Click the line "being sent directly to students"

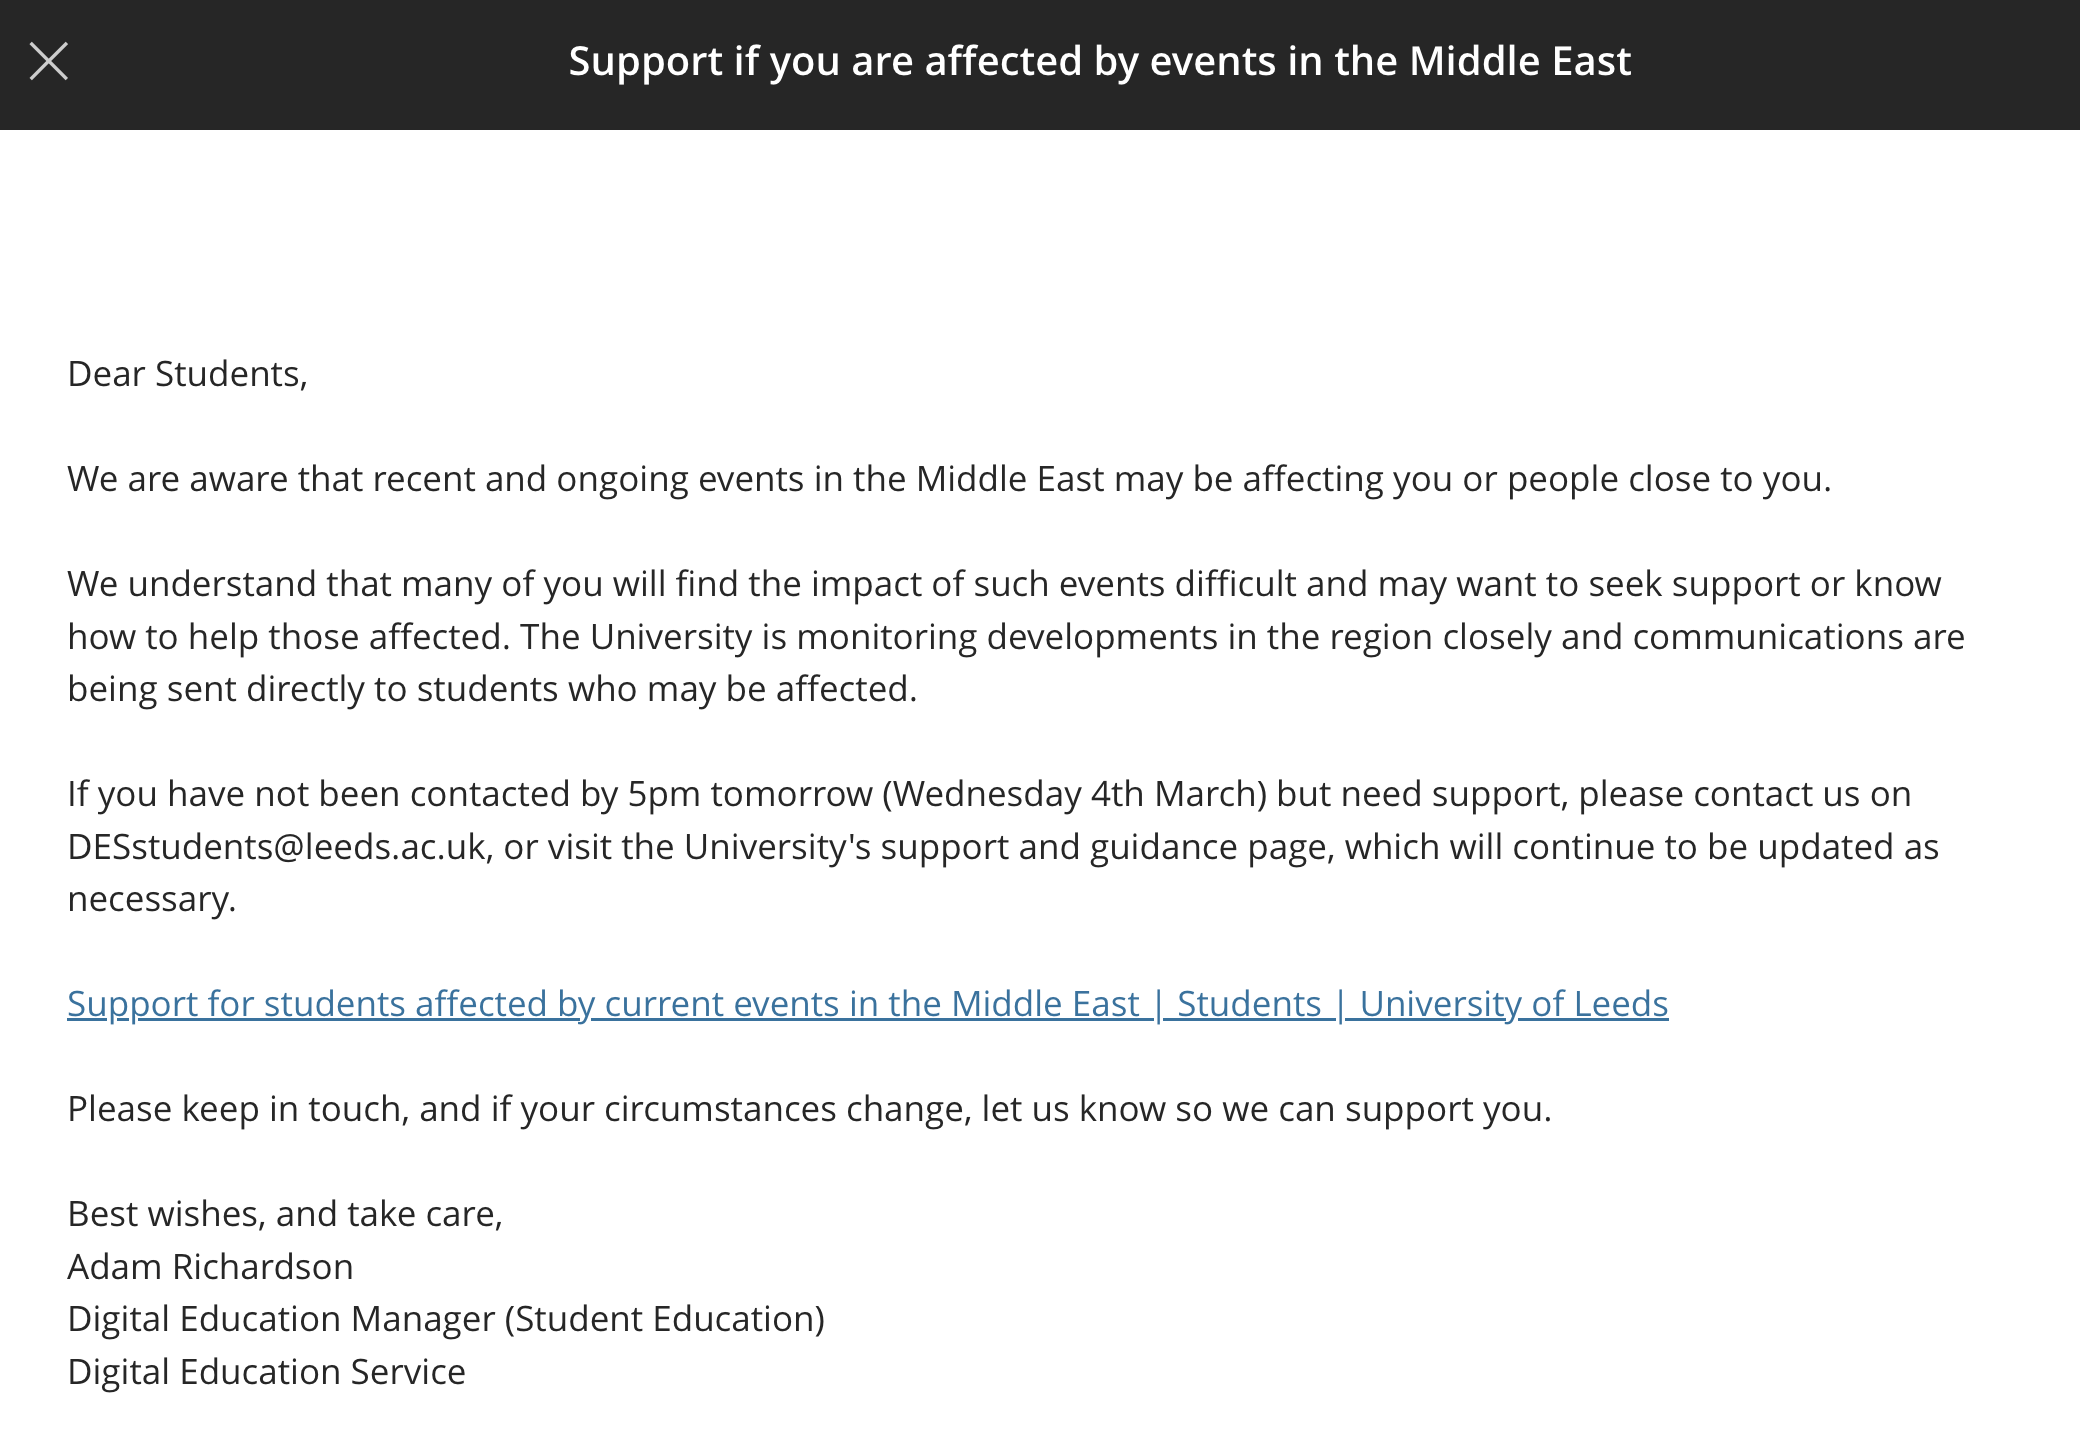pyautogui.click(x=491, y=689)
